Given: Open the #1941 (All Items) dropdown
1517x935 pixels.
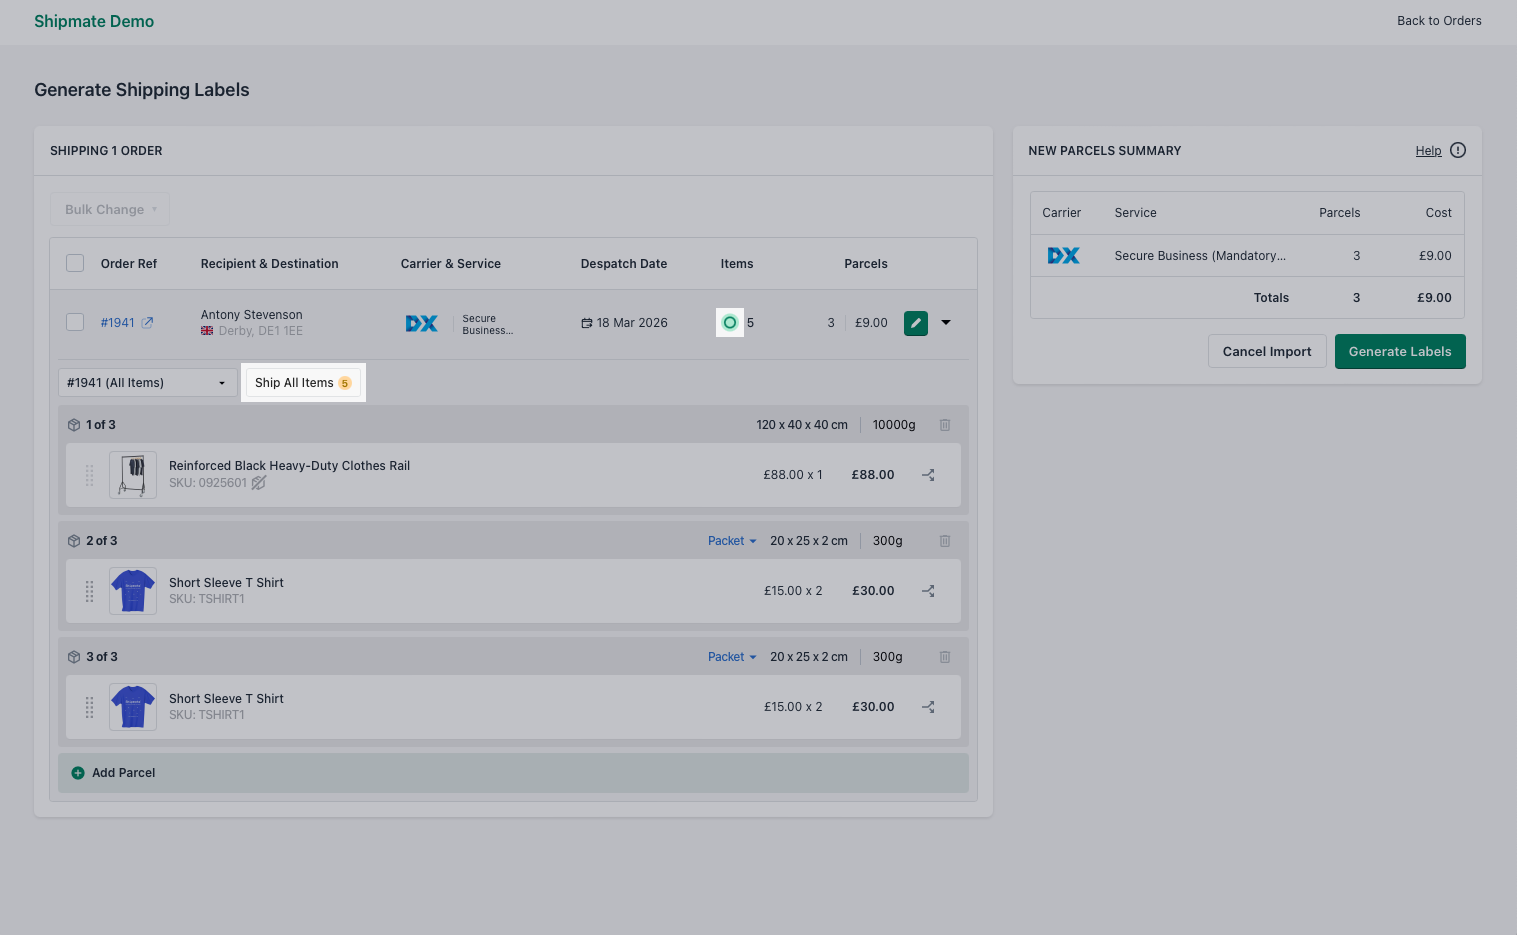Looking at the screenshot, I should click(x=146, y=382).
